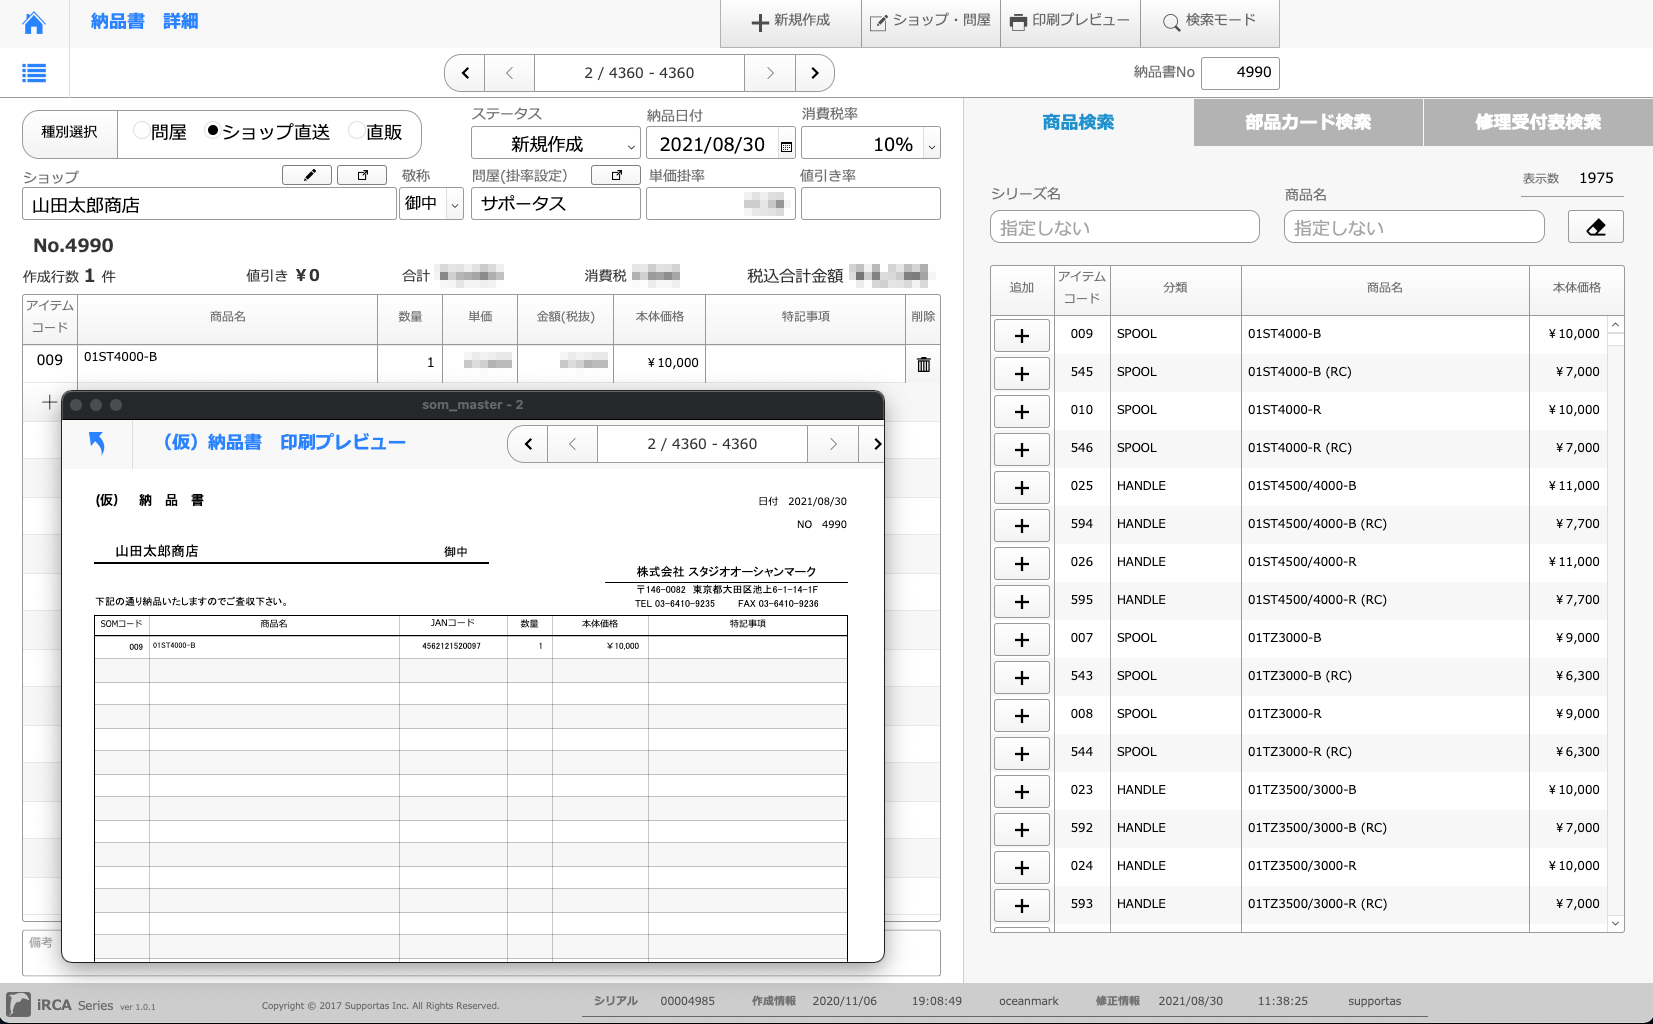Open the list view icon
1653x1024 pixels.
pyautogui.click(x=34, y=73)
